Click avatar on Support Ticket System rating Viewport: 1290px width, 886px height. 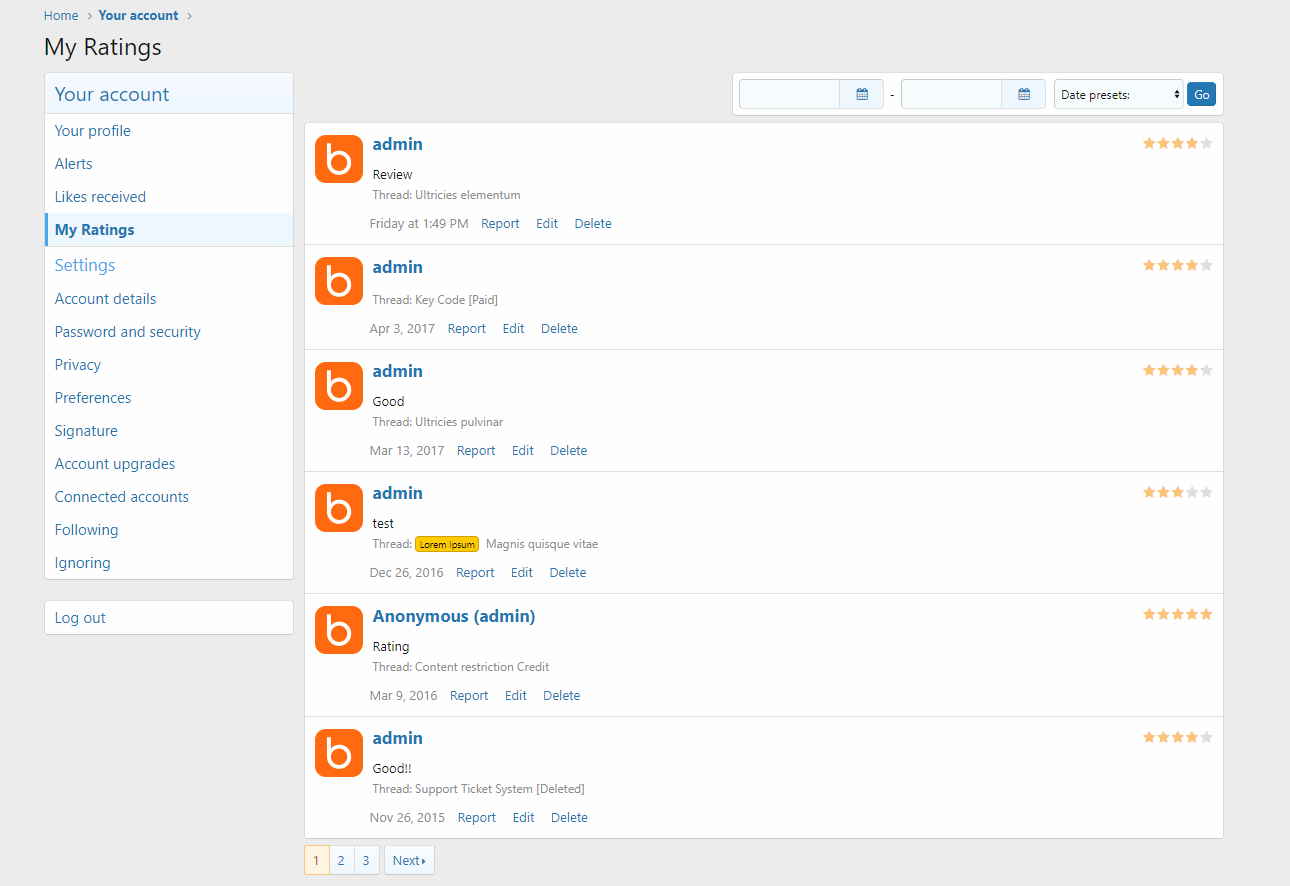[339, 753]
